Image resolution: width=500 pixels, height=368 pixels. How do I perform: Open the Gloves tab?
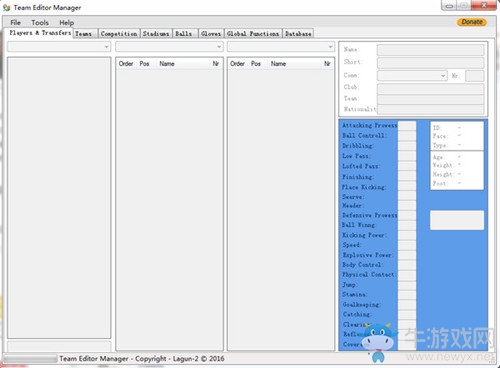(x=211, y=34)
